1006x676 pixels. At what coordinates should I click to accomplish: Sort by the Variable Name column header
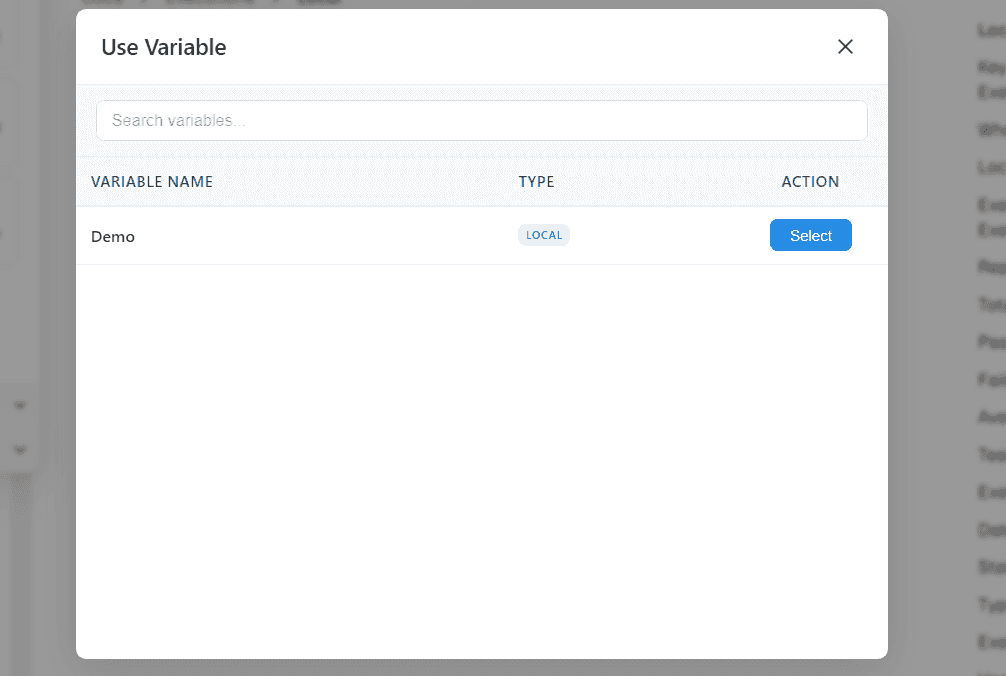point(152,182)
